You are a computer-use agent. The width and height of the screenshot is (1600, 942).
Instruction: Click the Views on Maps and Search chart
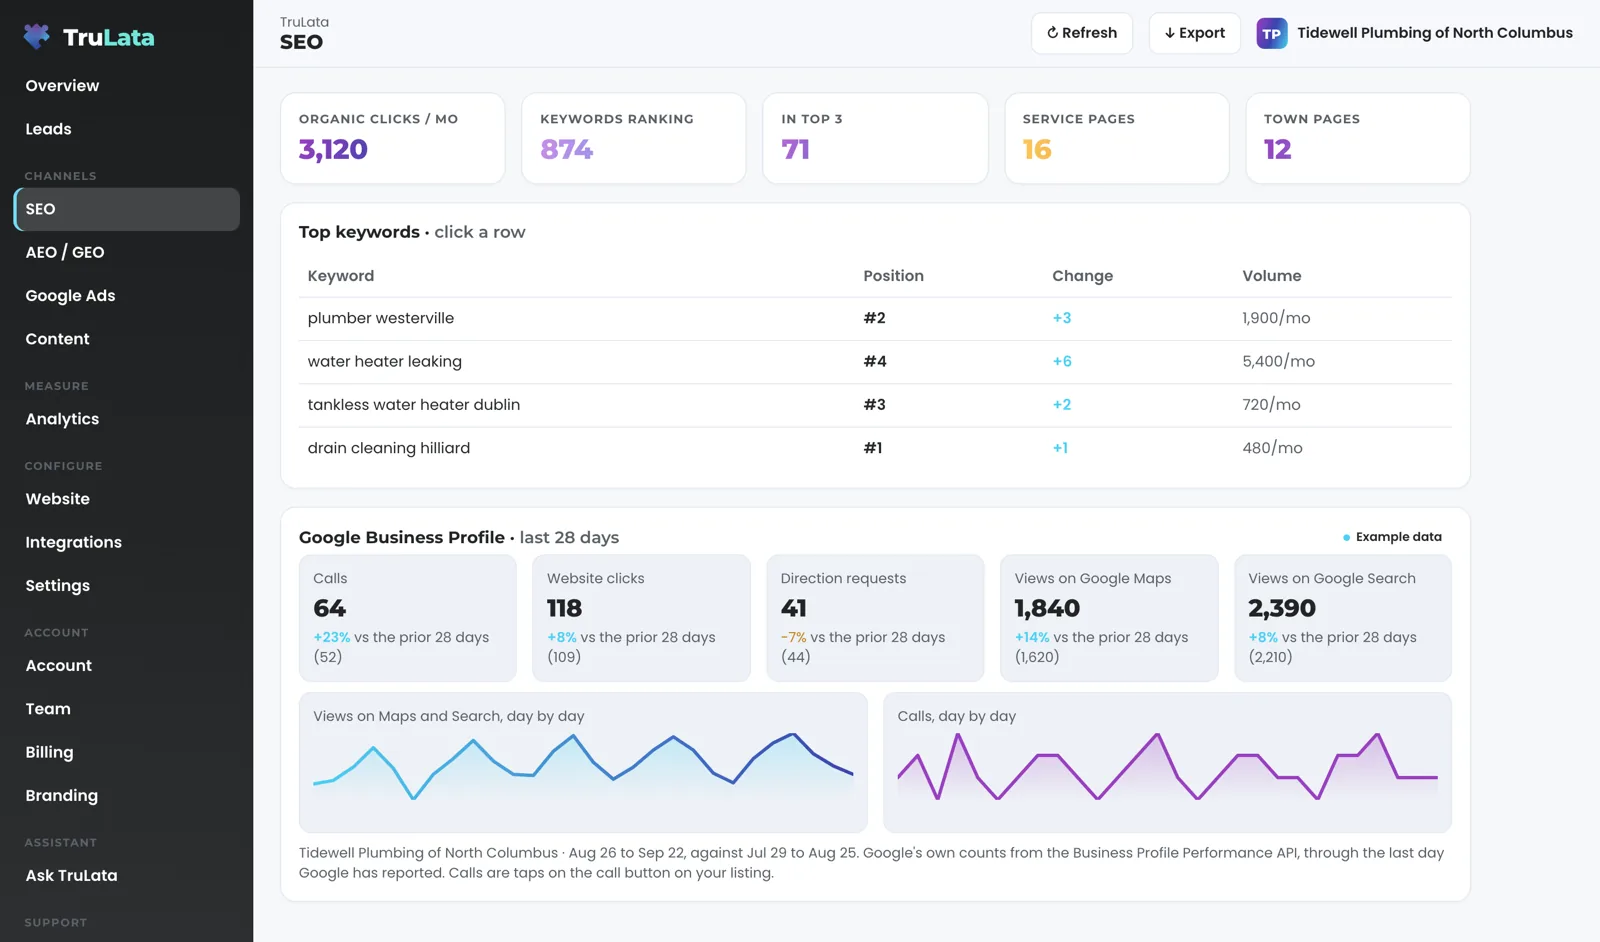click(583, 762)
